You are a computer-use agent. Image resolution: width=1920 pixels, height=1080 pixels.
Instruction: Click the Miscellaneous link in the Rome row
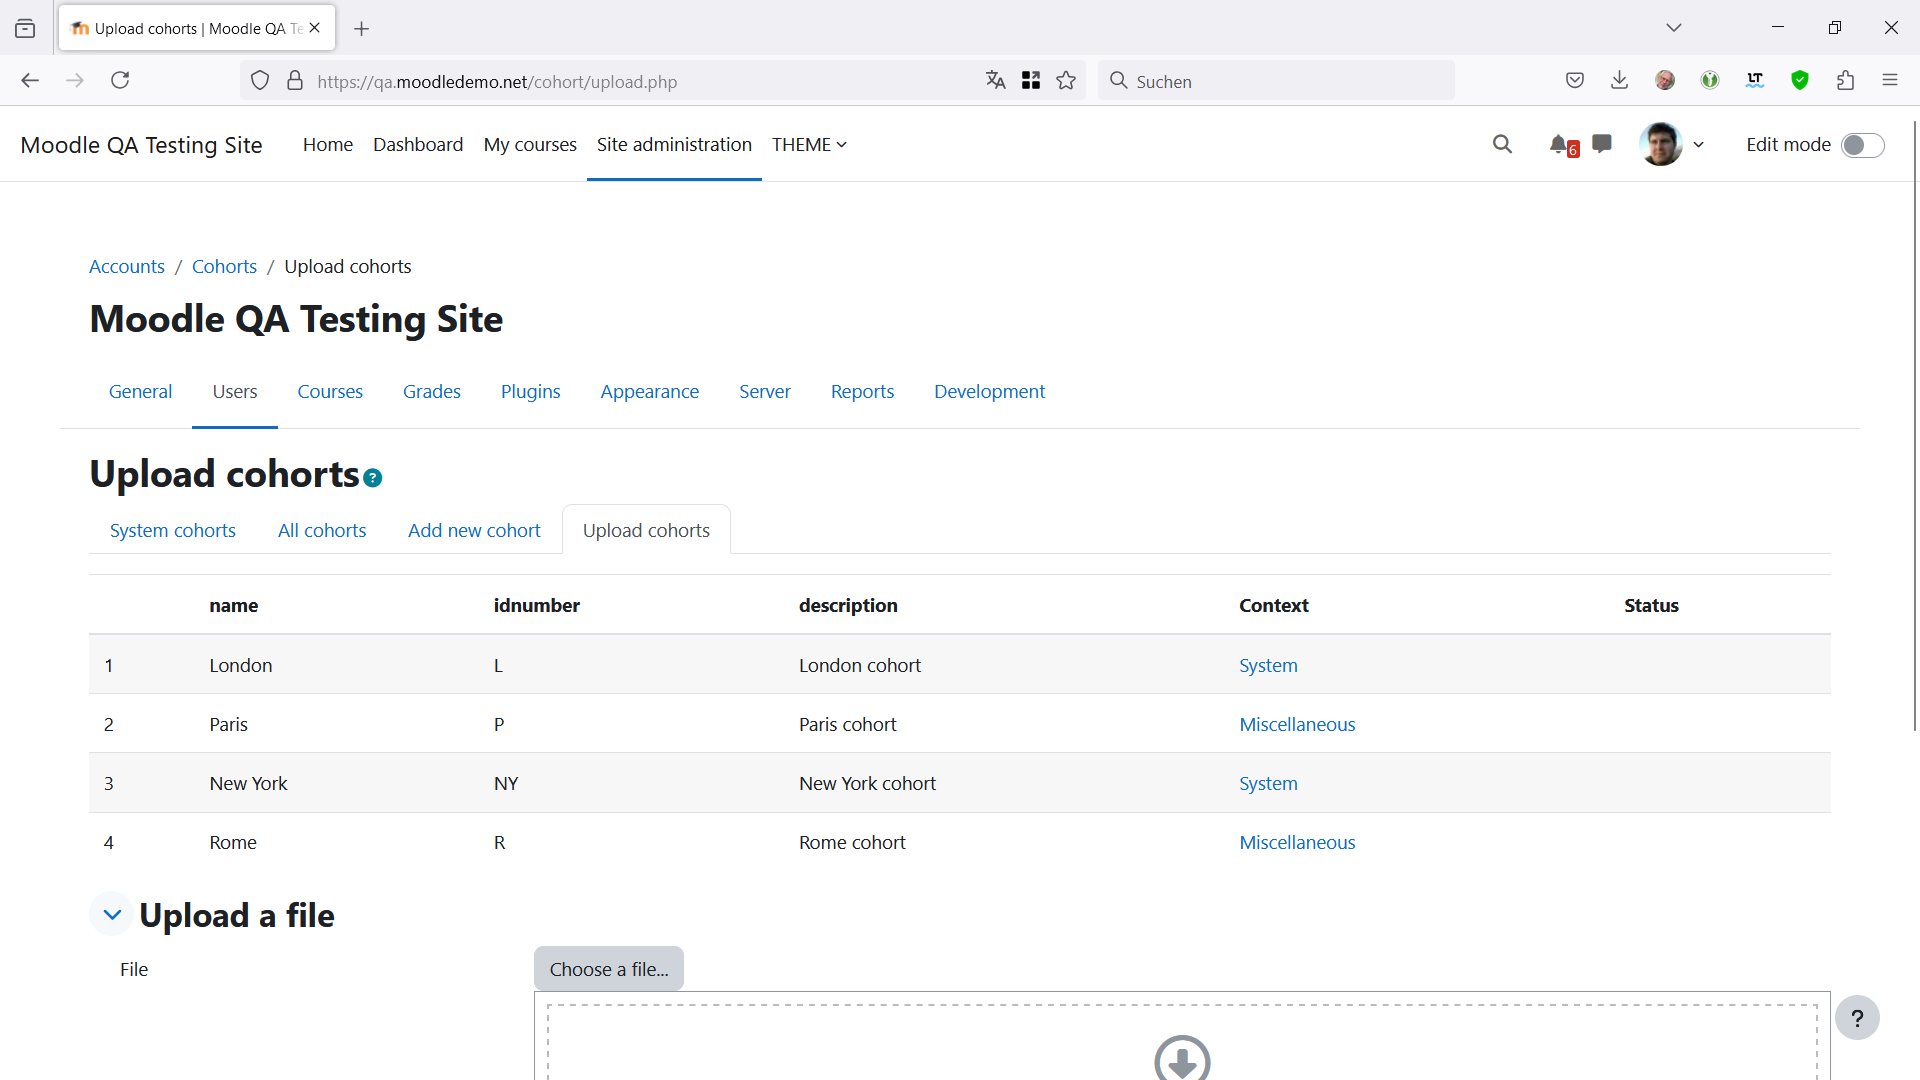pyautogui.click(x=1297, y=843)
